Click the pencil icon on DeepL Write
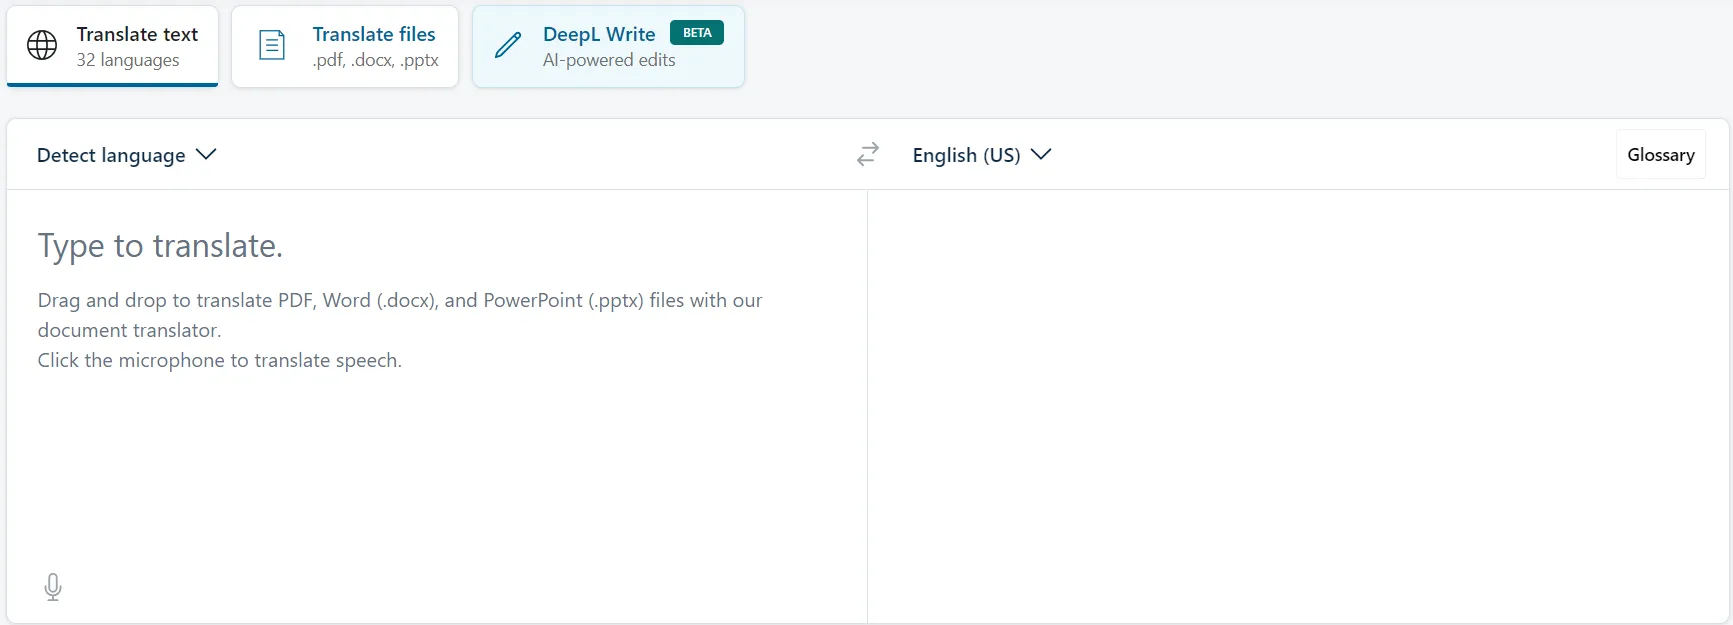1733x625 pixels. (x=508, y=45)
